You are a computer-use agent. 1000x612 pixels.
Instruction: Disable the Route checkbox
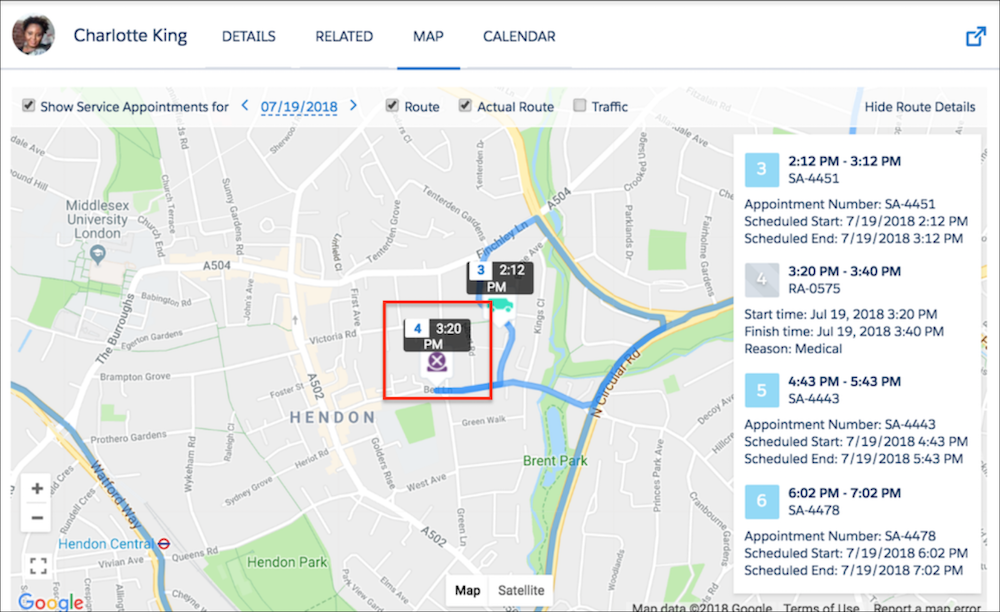[x=392, y=105]
